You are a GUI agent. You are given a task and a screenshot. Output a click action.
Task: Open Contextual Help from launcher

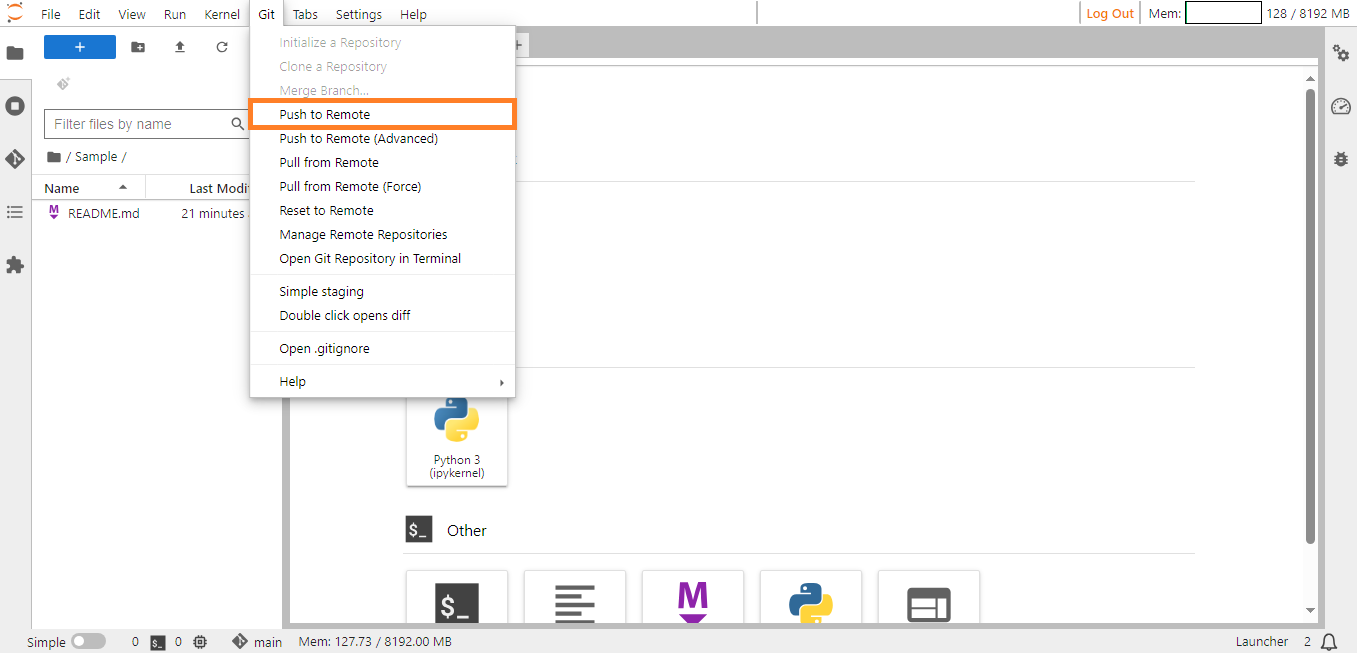[929, 596]
